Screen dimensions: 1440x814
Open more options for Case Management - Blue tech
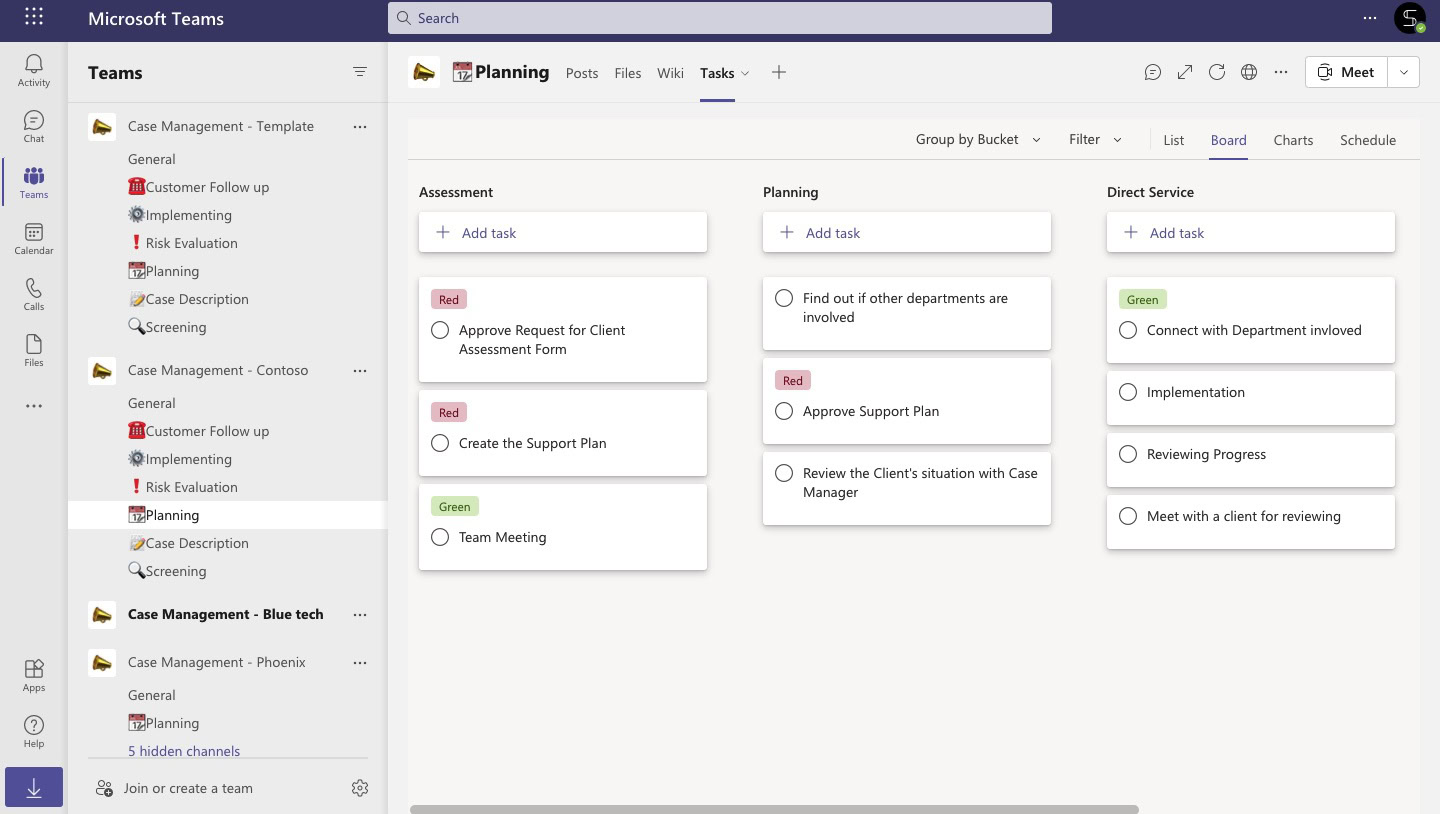click(x=360, y=614)
